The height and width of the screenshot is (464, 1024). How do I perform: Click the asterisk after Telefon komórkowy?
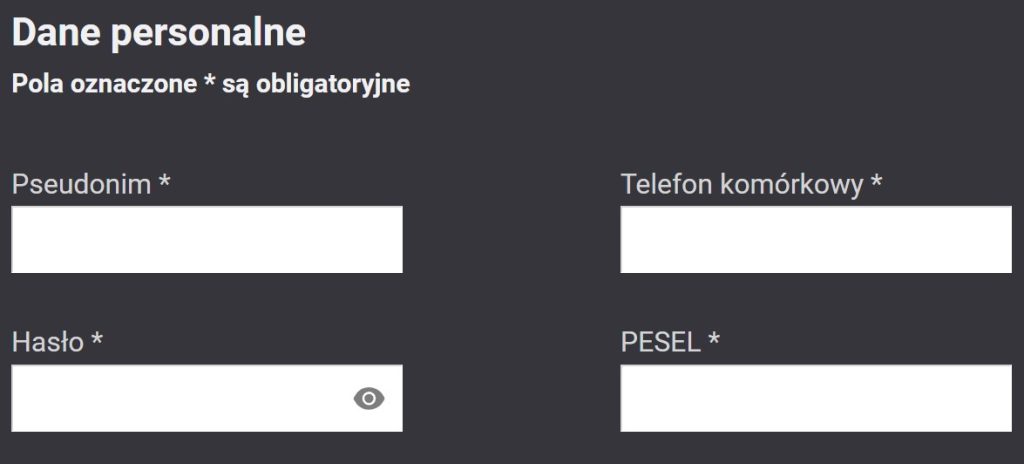(876, 183)
